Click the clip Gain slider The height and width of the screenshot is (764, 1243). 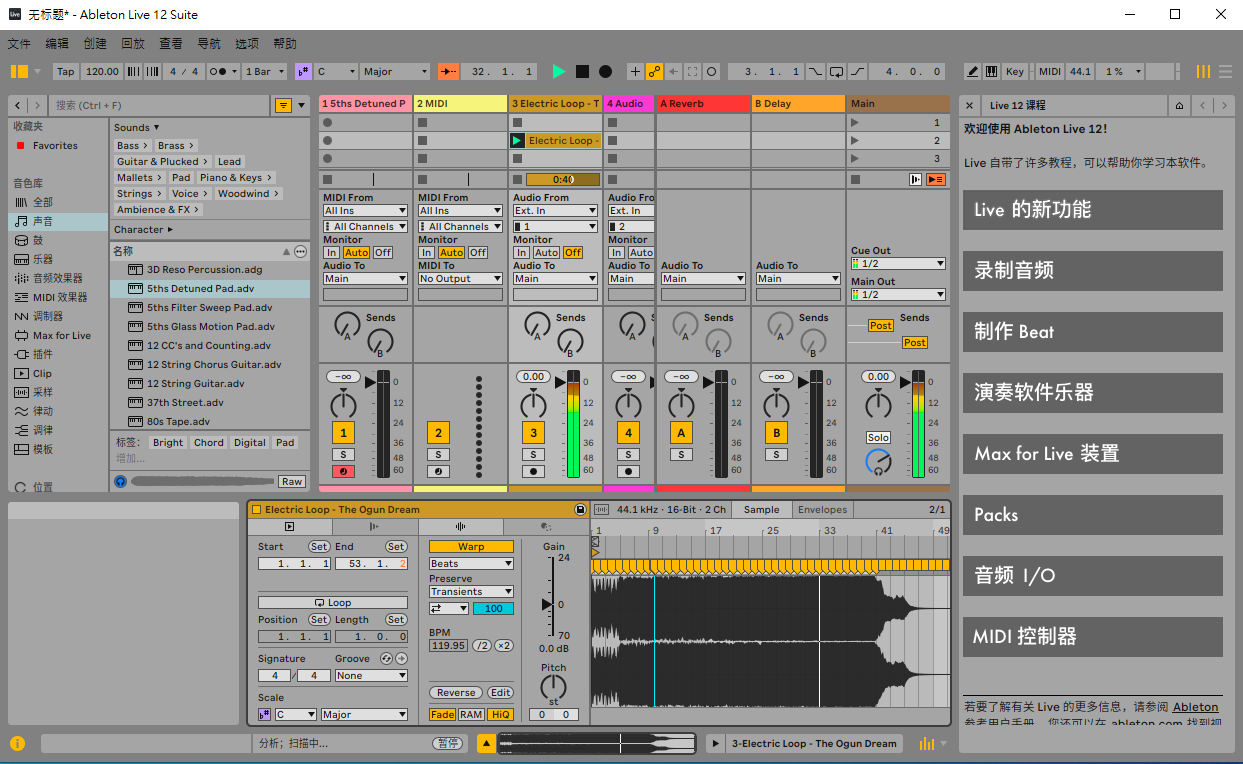point(548,604)
